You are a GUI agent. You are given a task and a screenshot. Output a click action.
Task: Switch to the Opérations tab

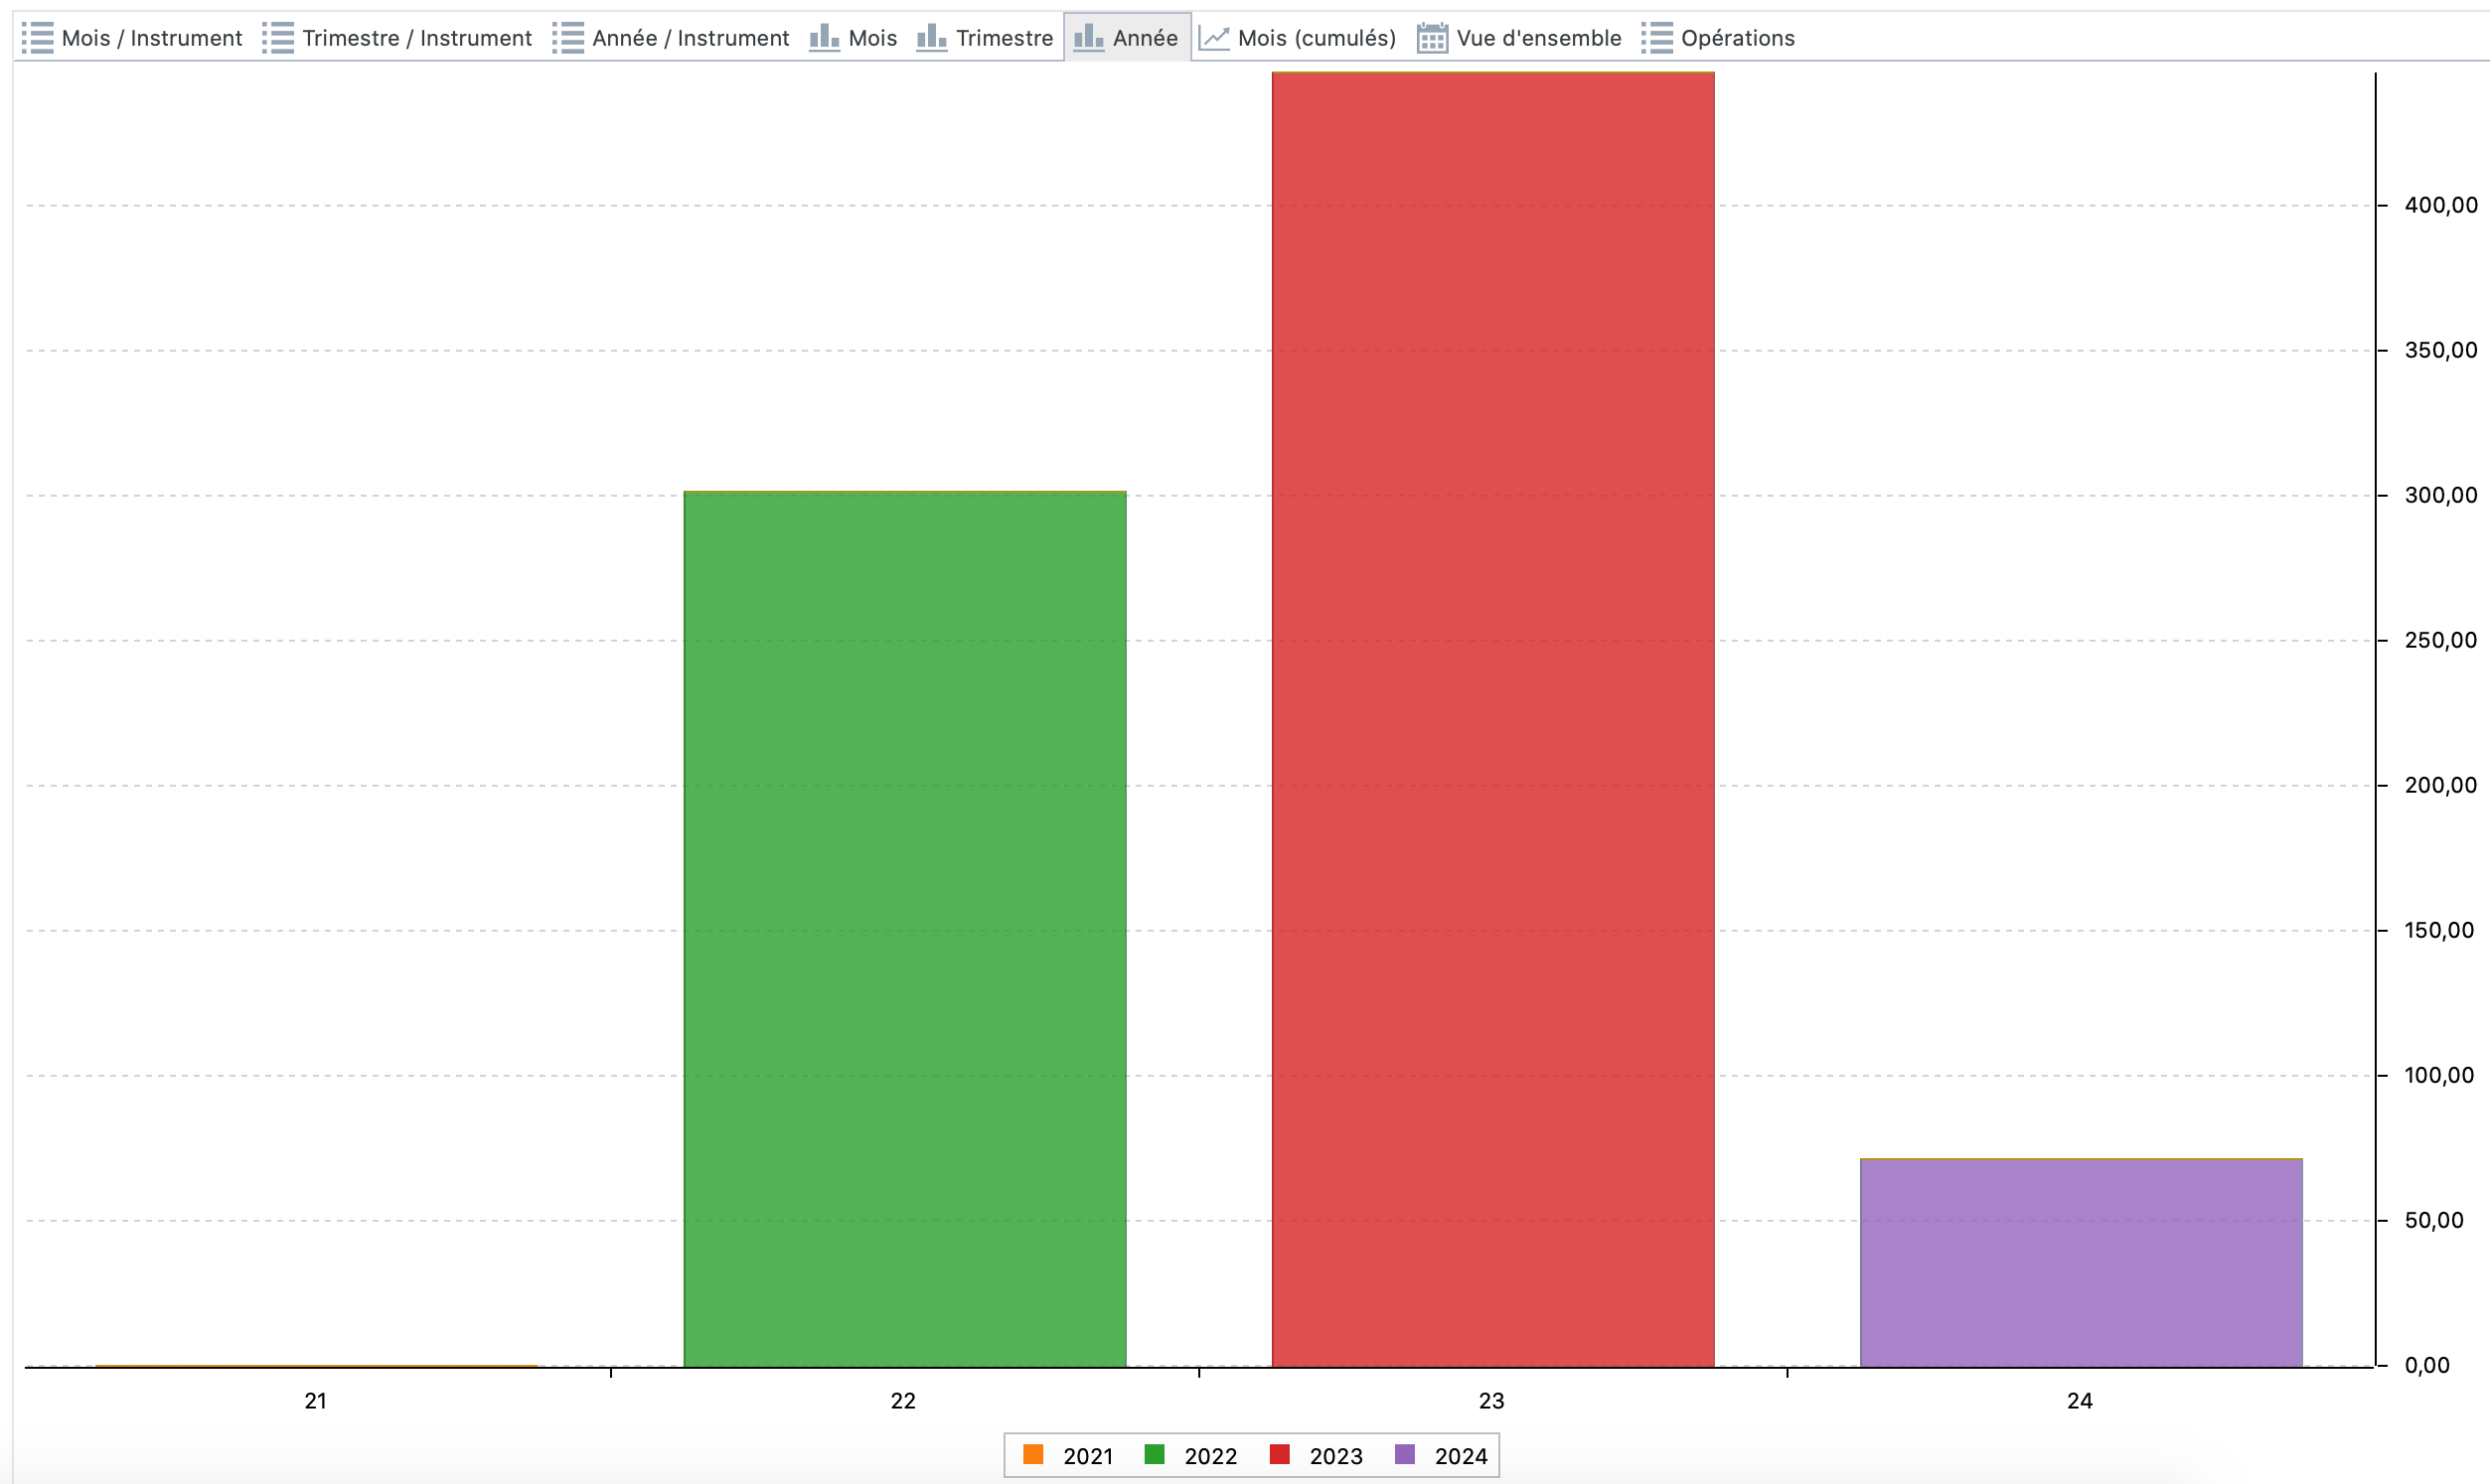pyautogui.click(x=1737, y=38)
